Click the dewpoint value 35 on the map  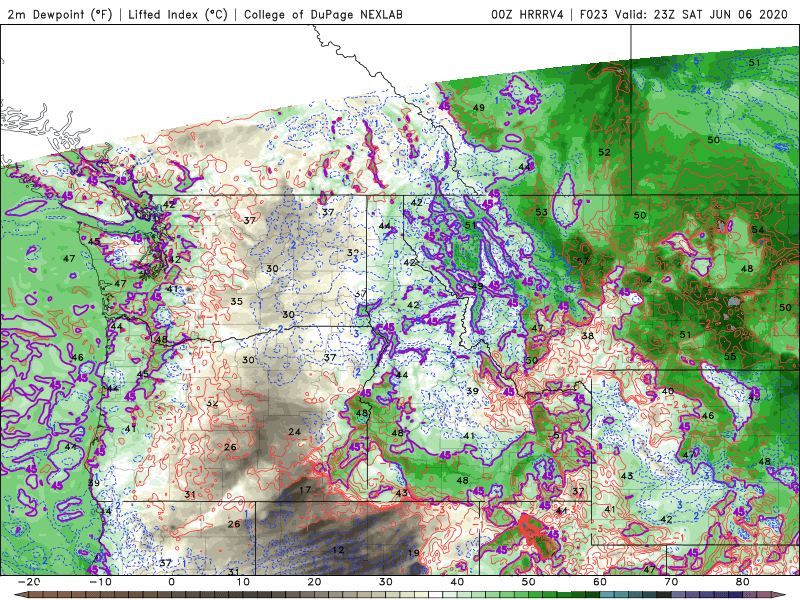coord(236,302)
